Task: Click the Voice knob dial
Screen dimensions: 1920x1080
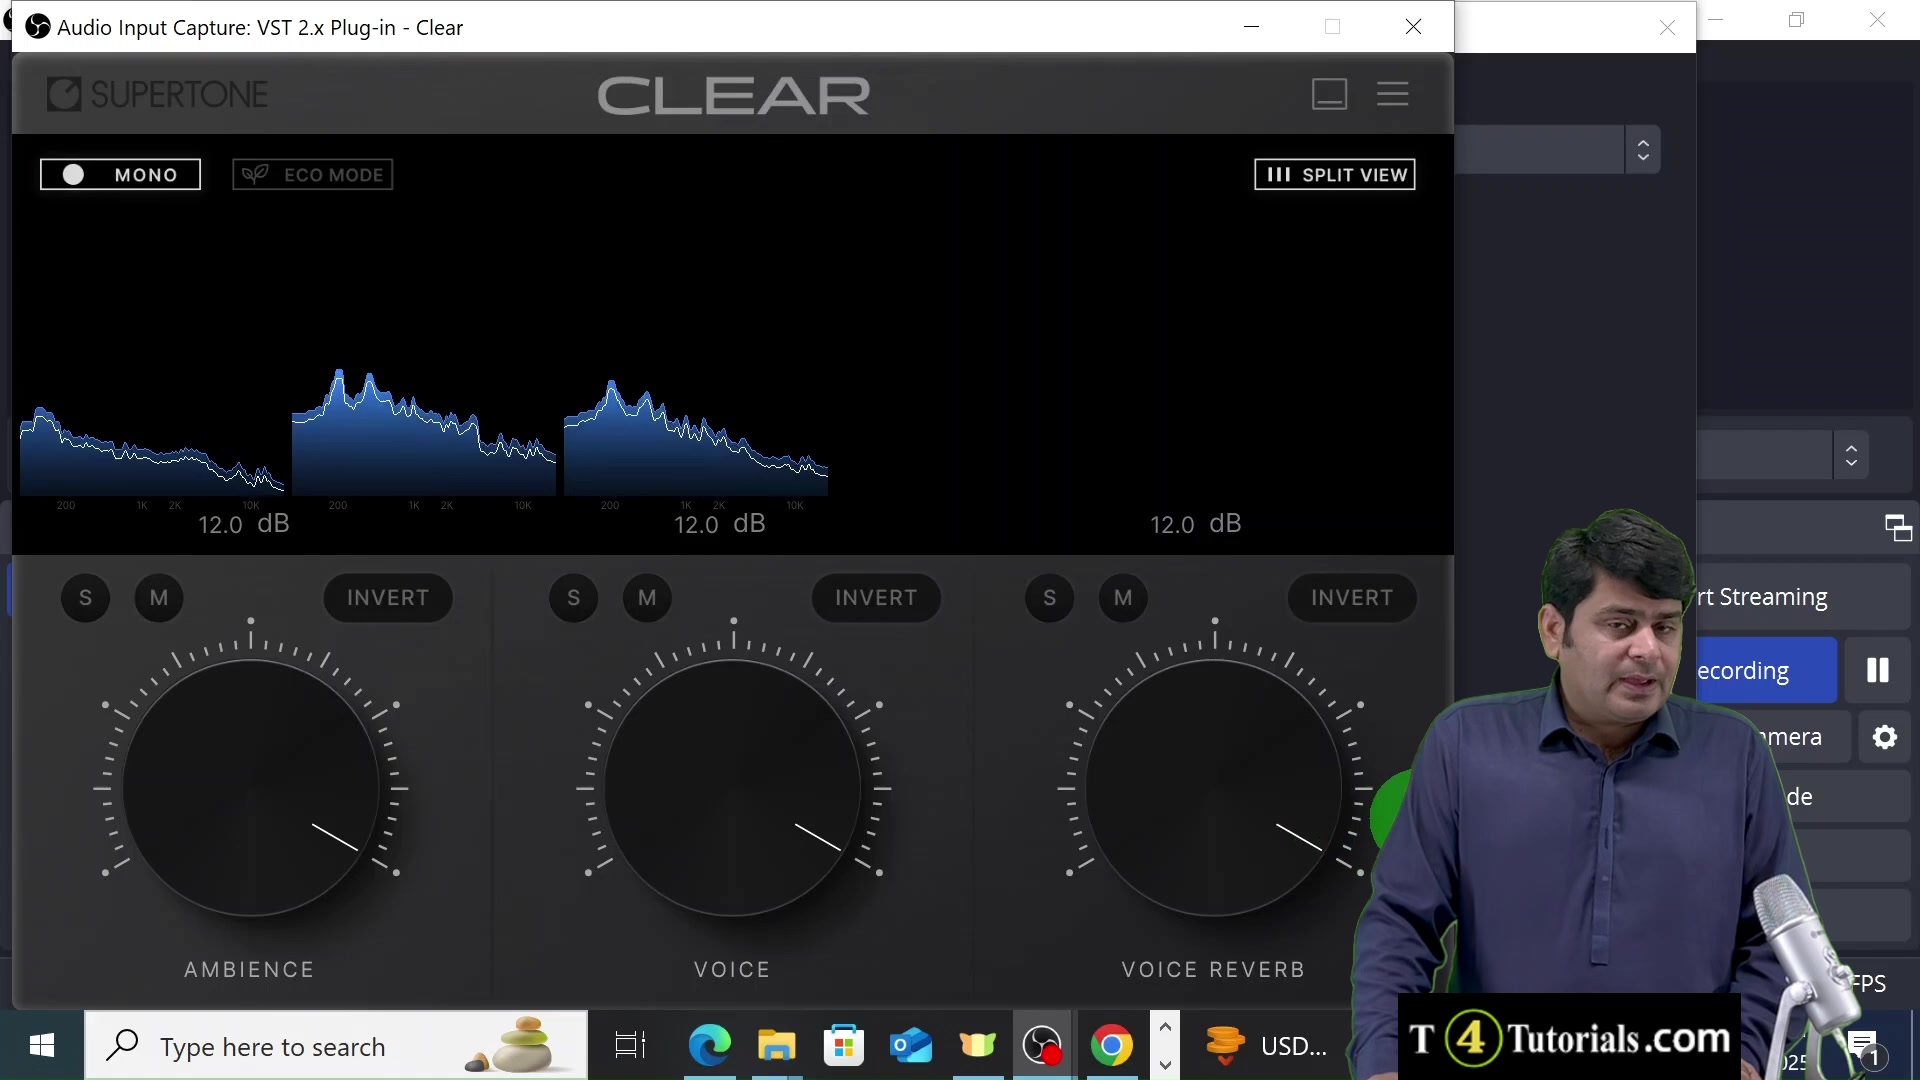Action: coord(733,788)
